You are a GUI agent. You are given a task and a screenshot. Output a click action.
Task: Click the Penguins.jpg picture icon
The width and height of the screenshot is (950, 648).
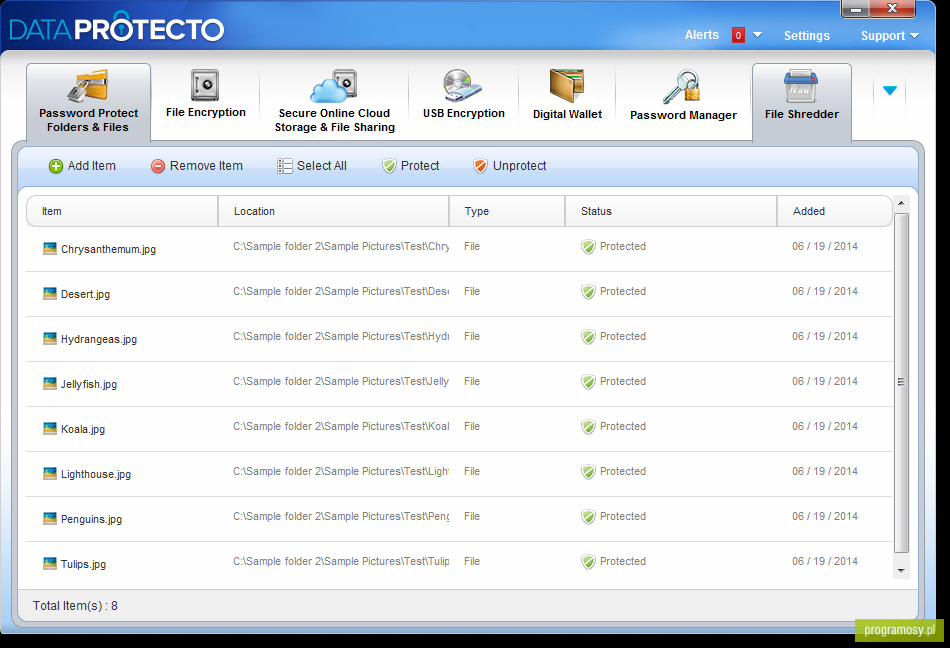[x=50, y=518]
